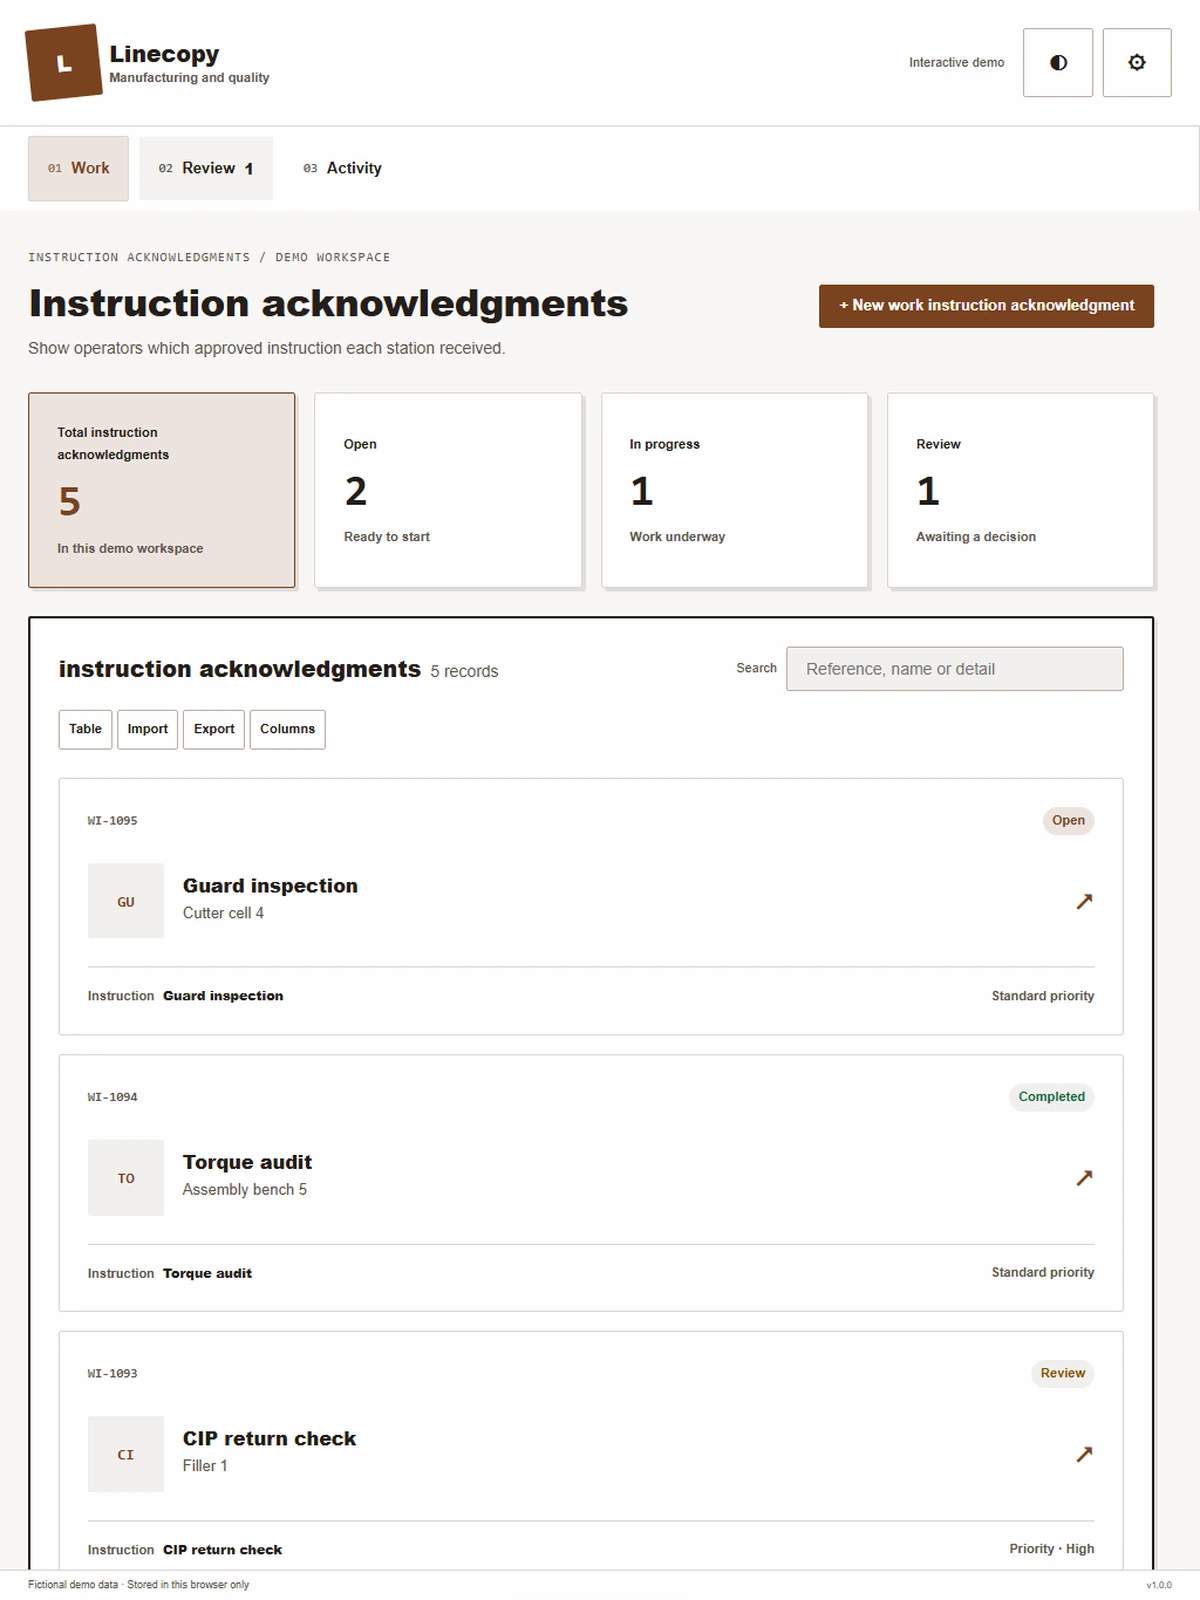Select the Total instruction acknowledgments card
This screenshot has width=1200, height=1600.
click(162, 490)
